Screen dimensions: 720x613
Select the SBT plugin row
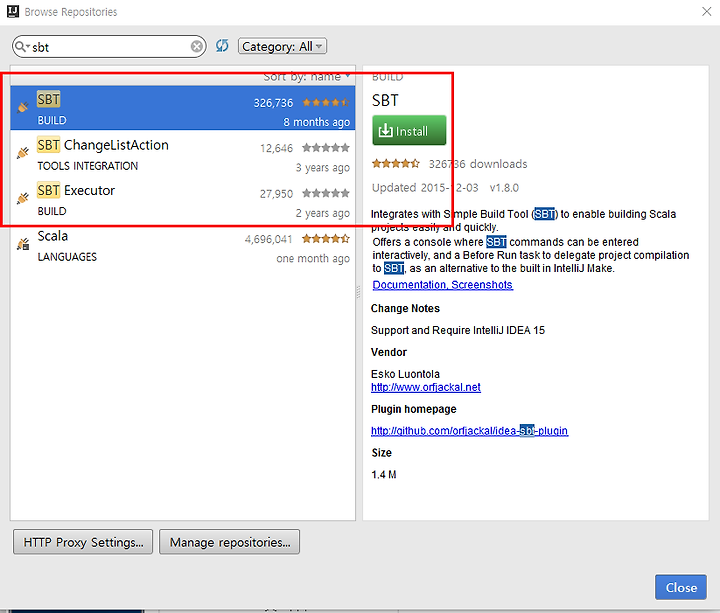[x=183, y=108]
